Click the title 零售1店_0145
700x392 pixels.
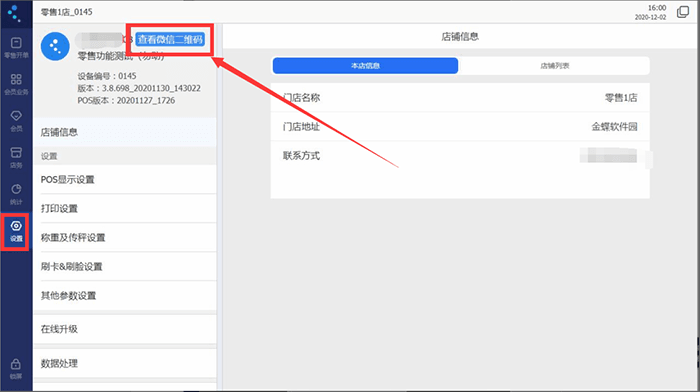(67, 12)
